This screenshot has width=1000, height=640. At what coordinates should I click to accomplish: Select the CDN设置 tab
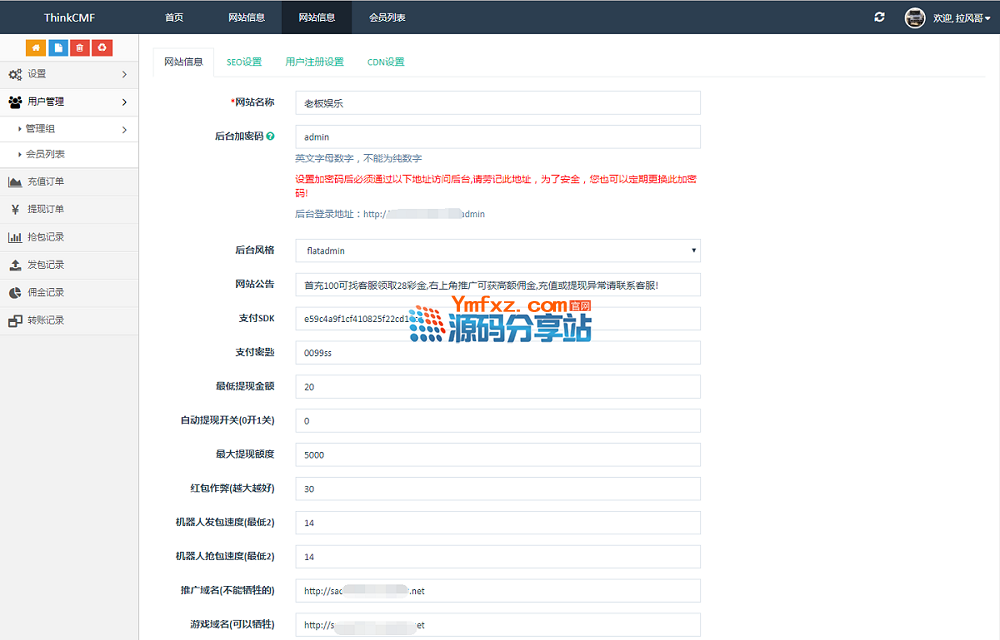[385, 62]
